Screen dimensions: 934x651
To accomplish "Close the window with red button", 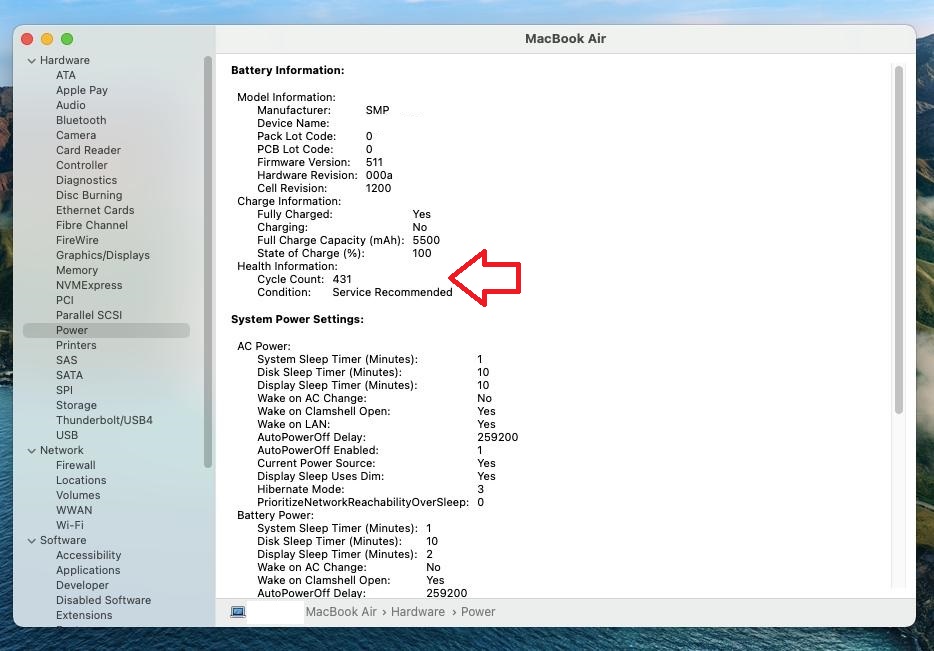I will (x=27, y=39).
